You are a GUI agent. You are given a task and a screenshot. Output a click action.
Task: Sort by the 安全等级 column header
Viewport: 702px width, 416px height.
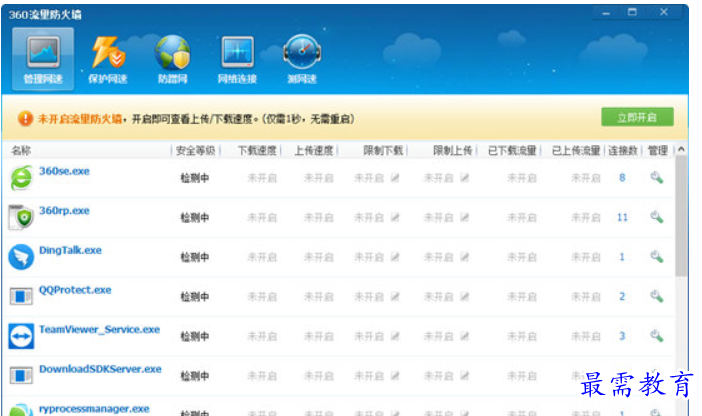tap(196, 150)
